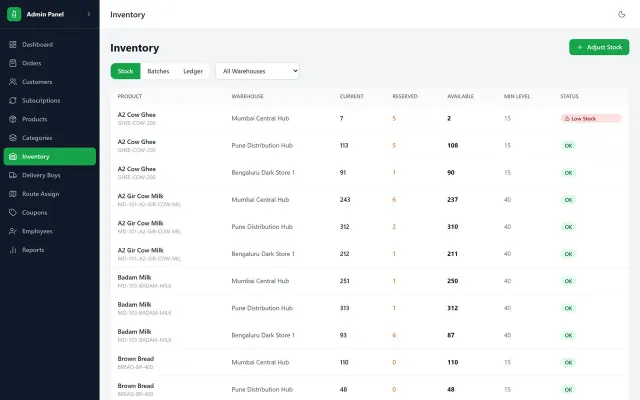Select Brown Bread with current stock 110

[369, 362]
